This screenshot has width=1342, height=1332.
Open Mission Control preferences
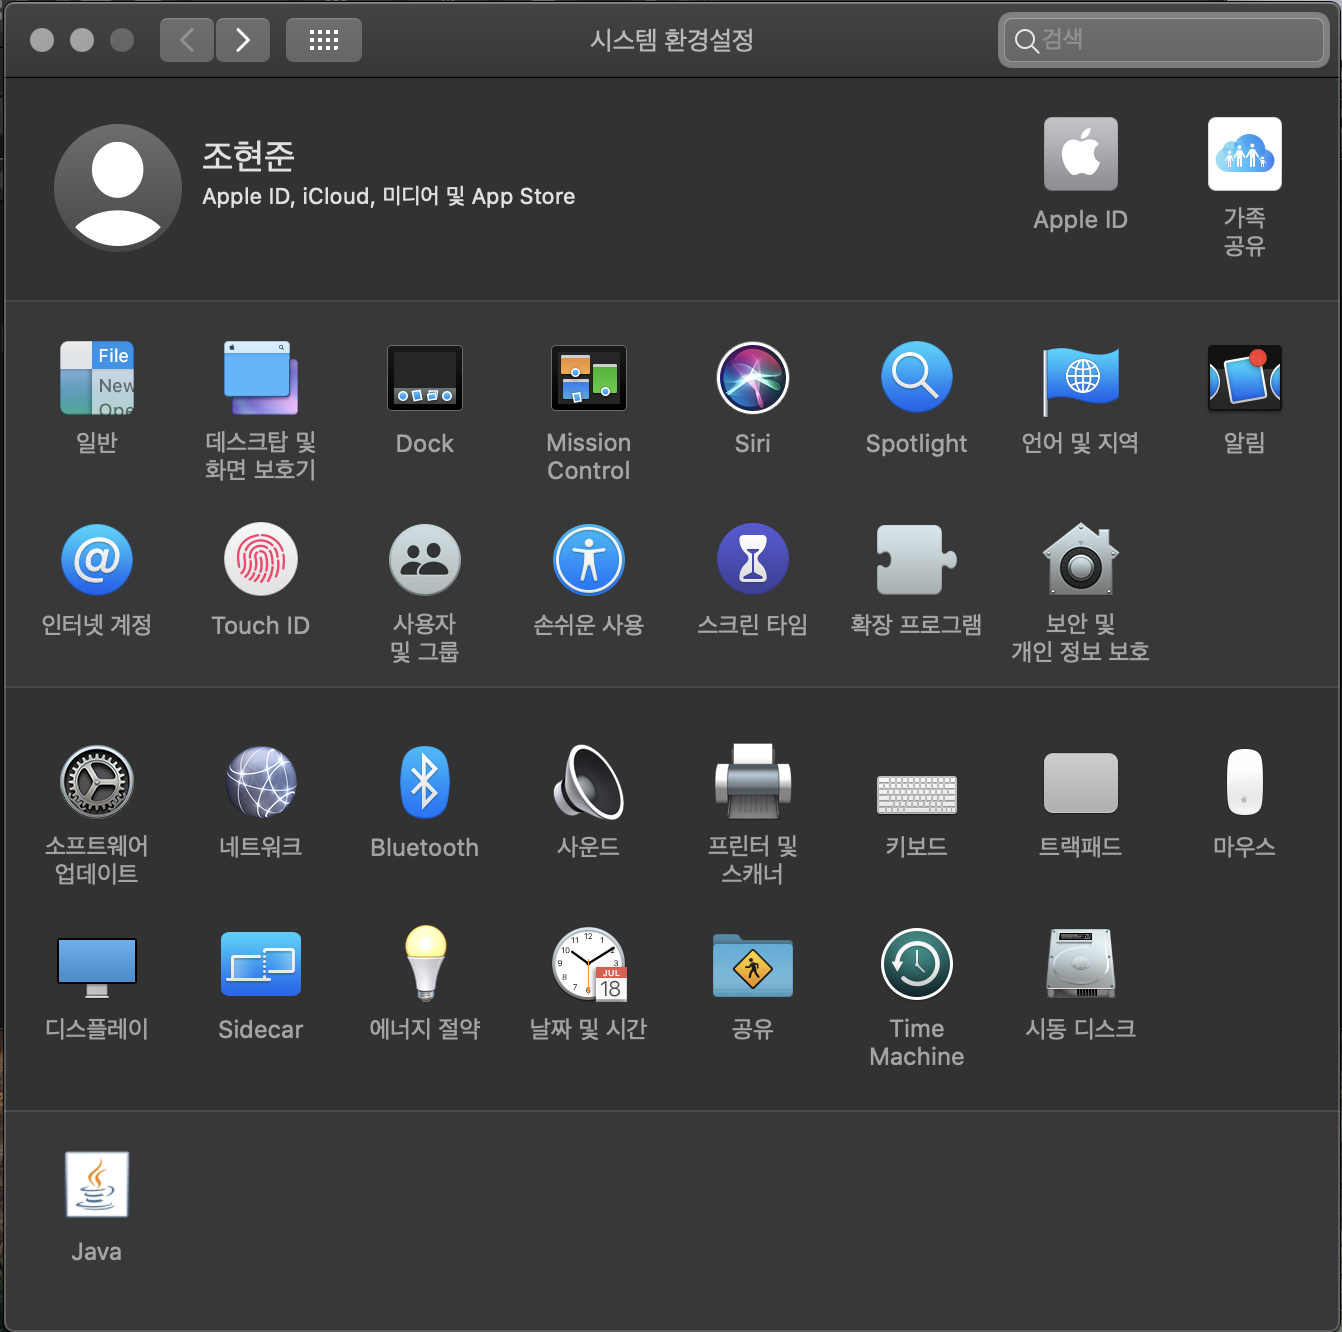589,379
